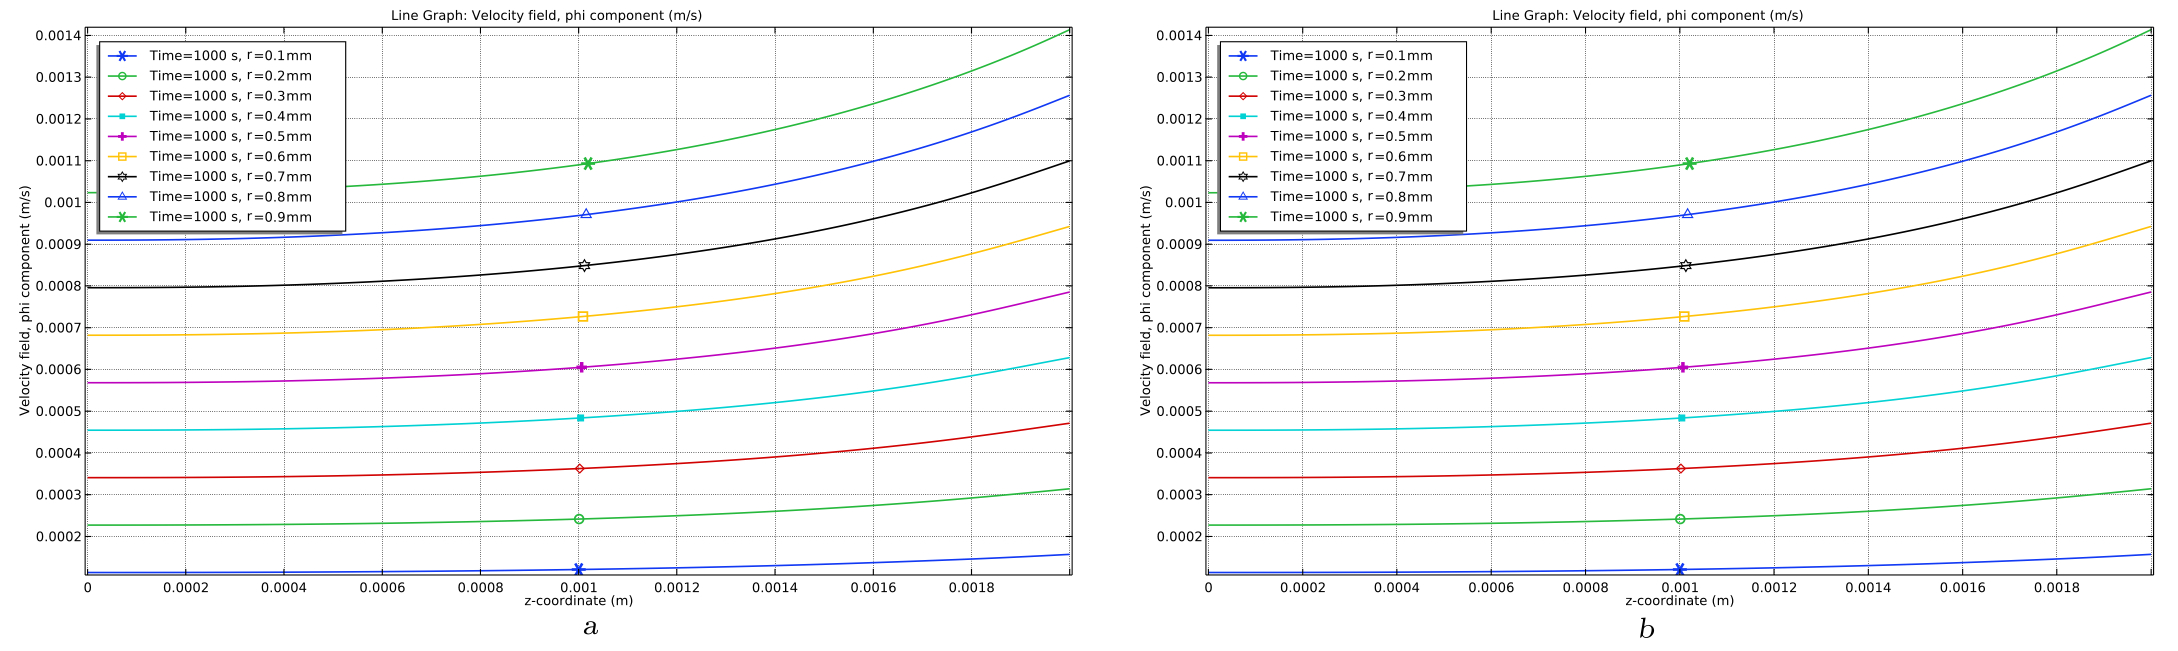This screenshot has width=2178, height=651.
Task: Click the blue triangle marker on graph a's curve
Action: pos(586,214)
